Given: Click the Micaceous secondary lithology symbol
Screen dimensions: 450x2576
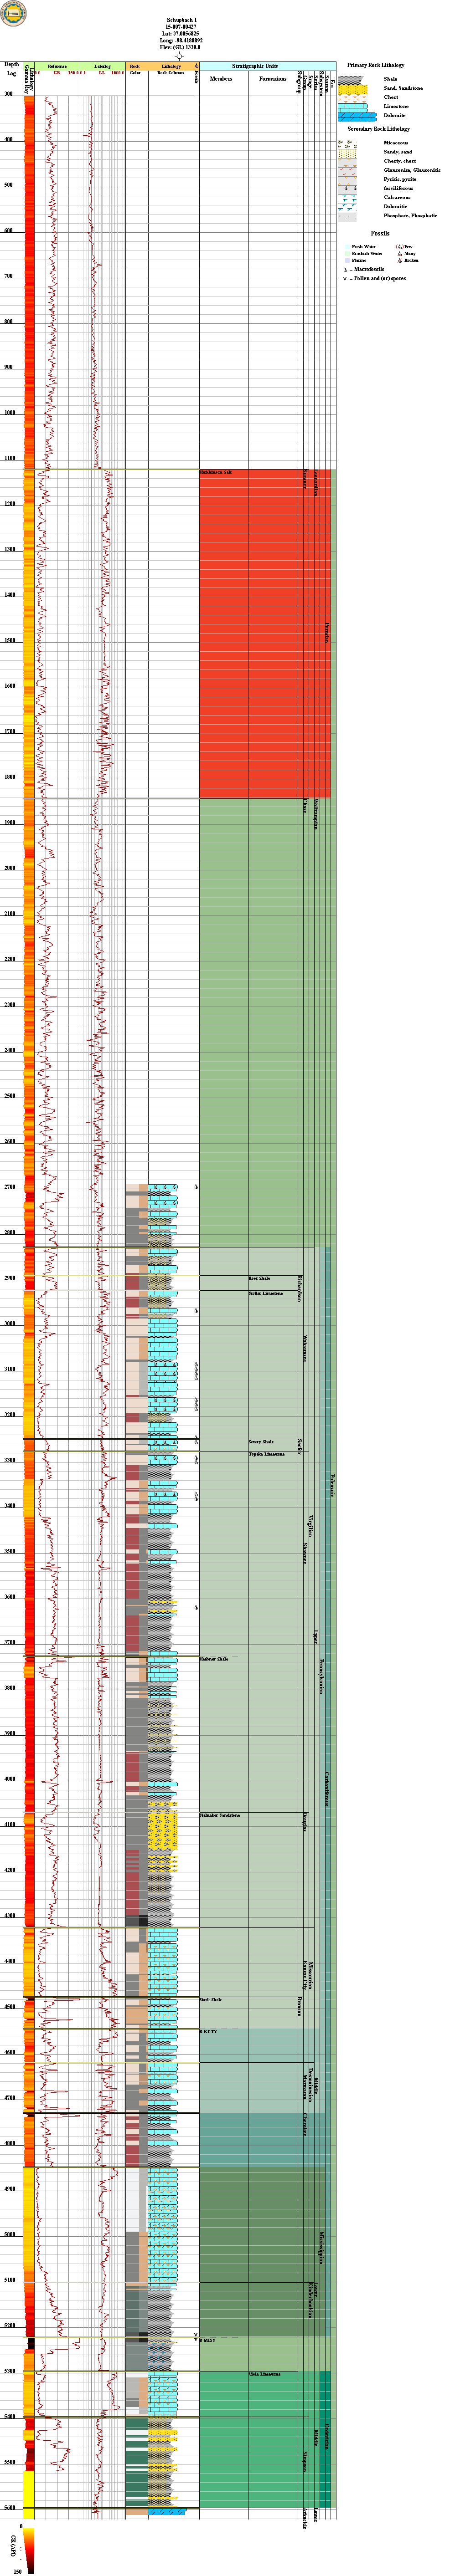Looking at the screenshot, I should [x=347, y=143].
